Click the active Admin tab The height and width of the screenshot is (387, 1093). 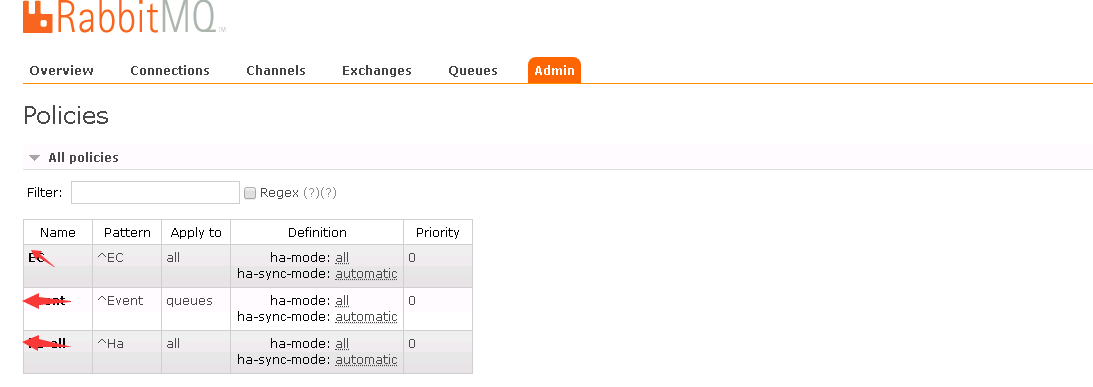pos(554,70)
